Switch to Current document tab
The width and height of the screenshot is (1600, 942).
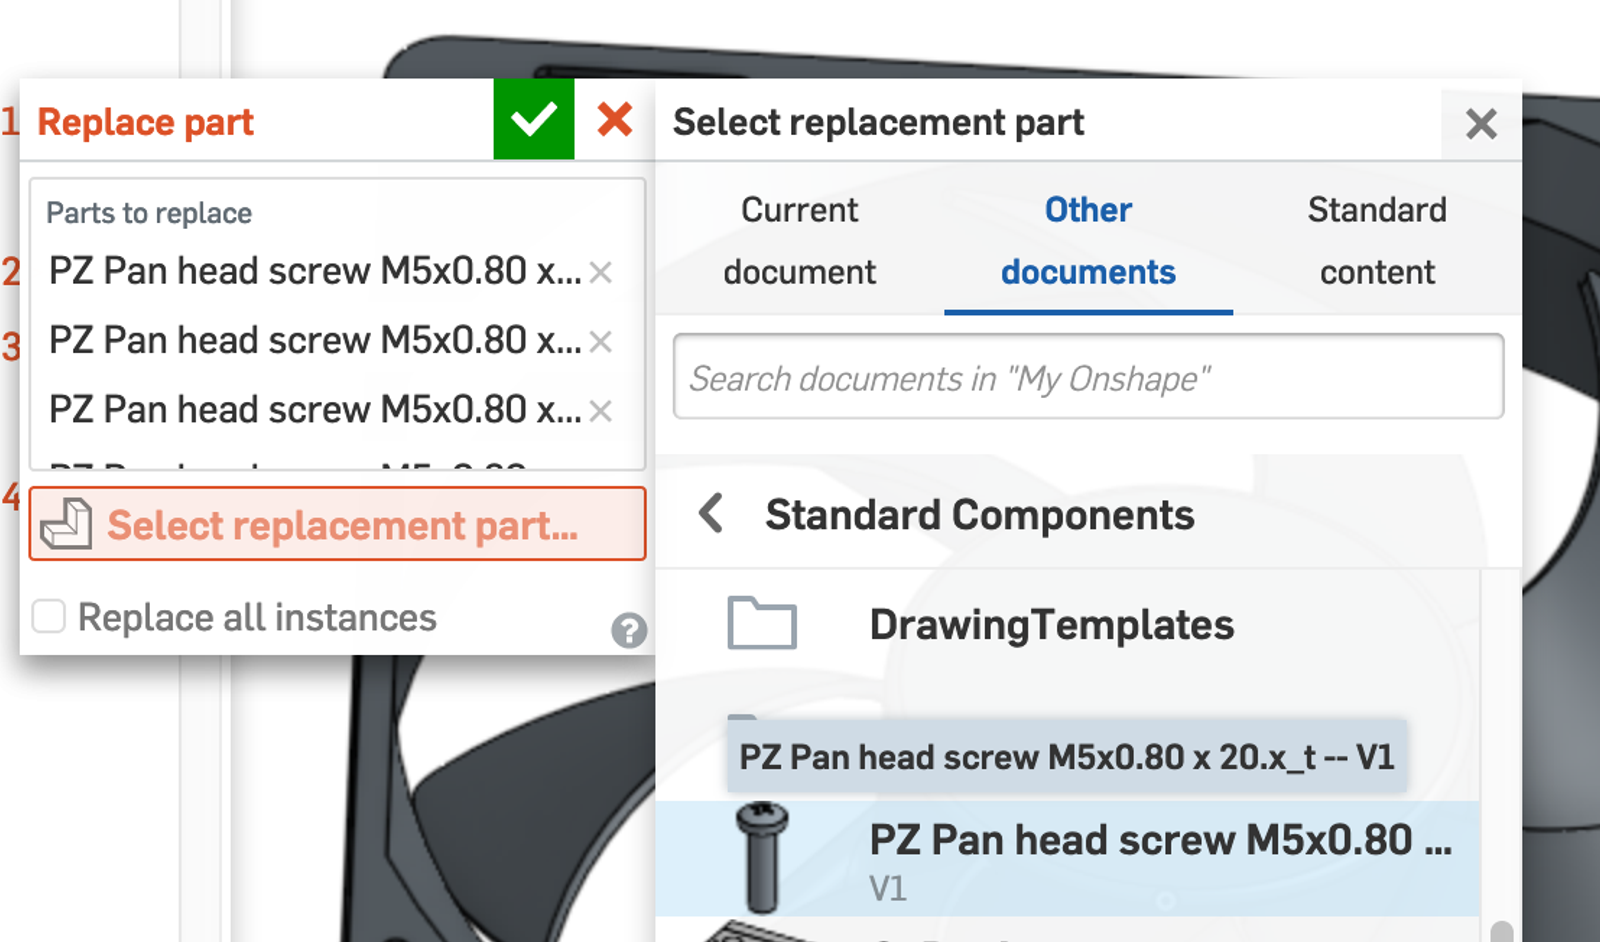[799, 240]
